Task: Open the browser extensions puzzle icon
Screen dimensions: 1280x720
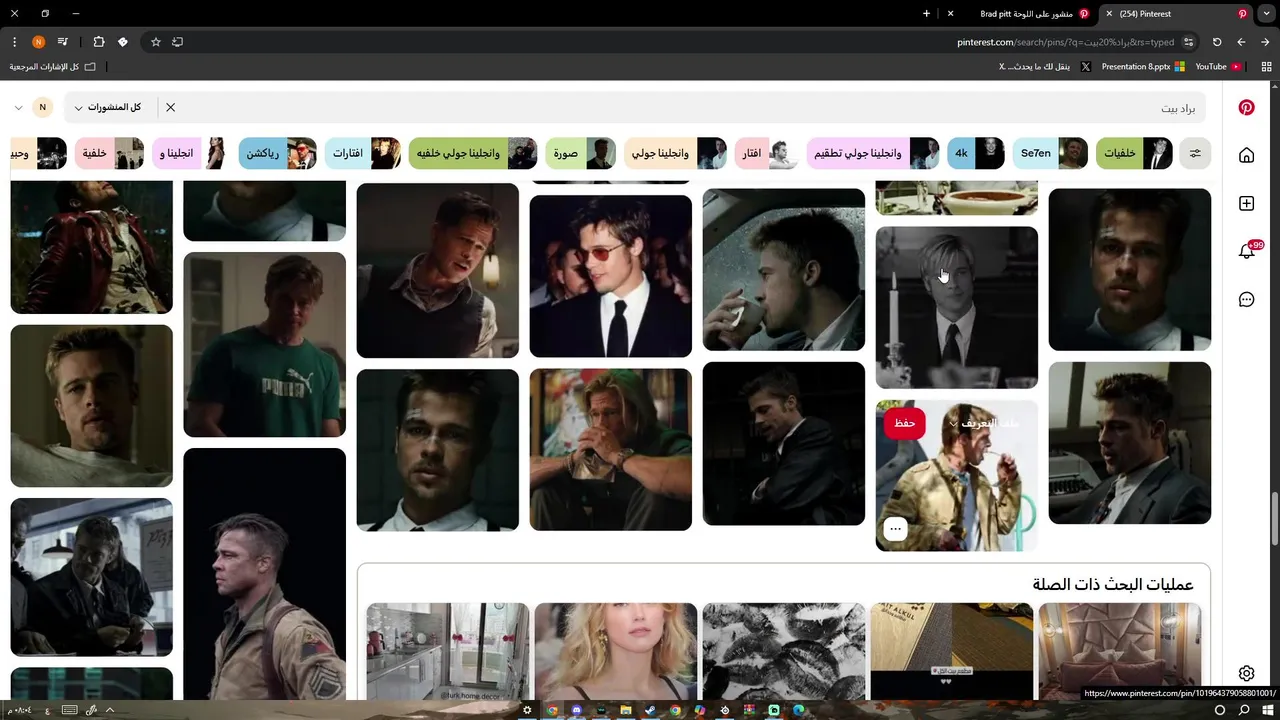Action: pos(98,42)
